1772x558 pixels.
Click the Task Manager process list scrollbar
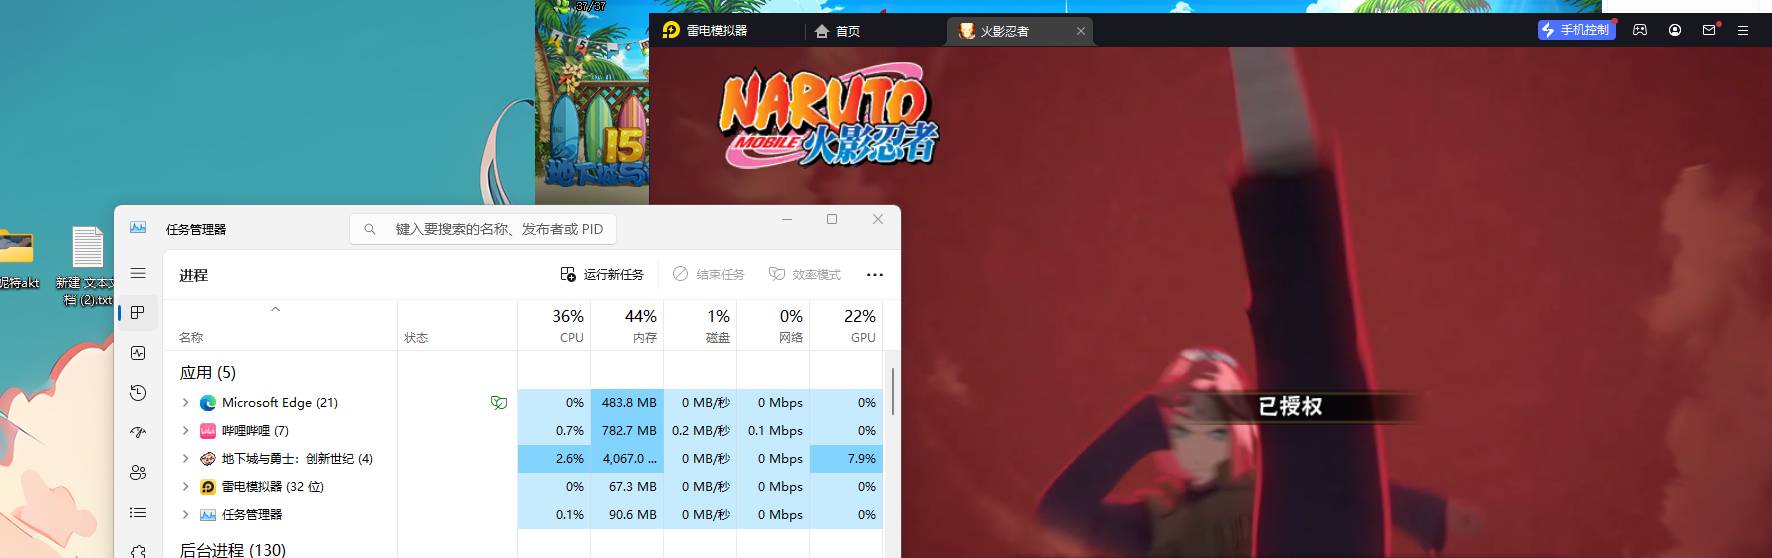(x=892, y=392)
